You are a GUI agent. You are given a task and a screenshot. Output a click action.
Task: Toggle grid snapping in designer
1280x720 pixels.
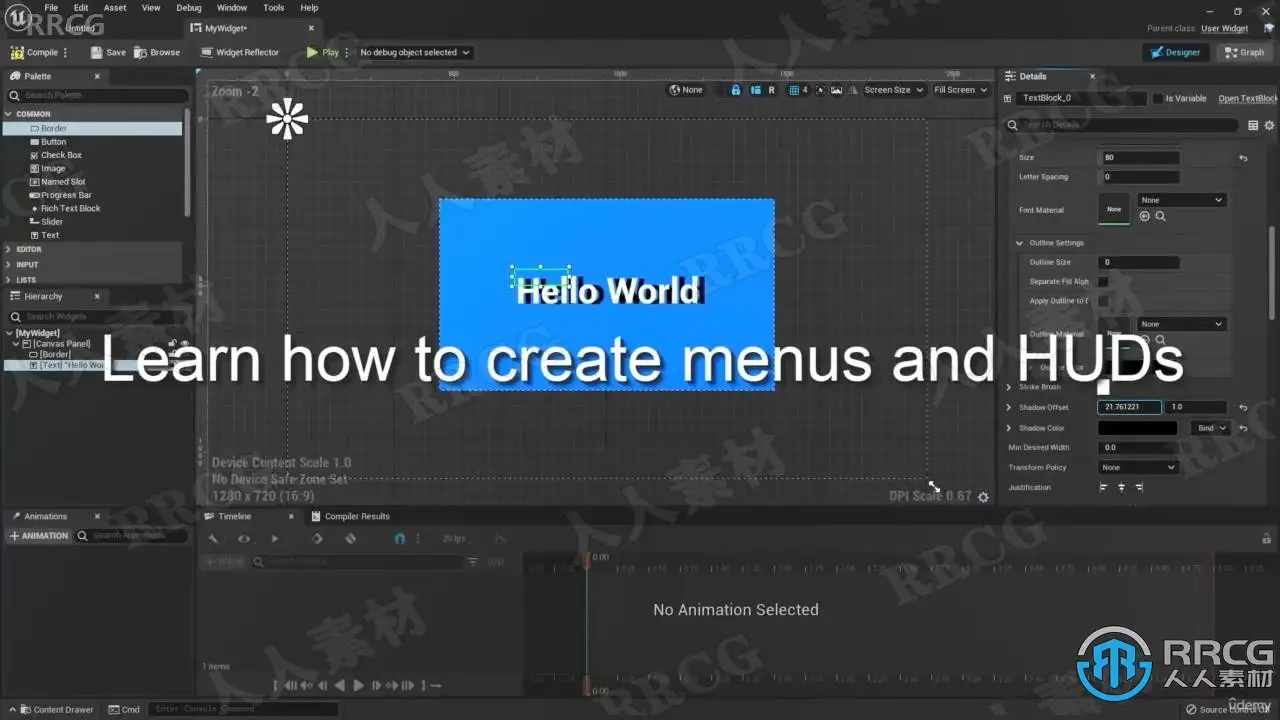tap(795, 90)
